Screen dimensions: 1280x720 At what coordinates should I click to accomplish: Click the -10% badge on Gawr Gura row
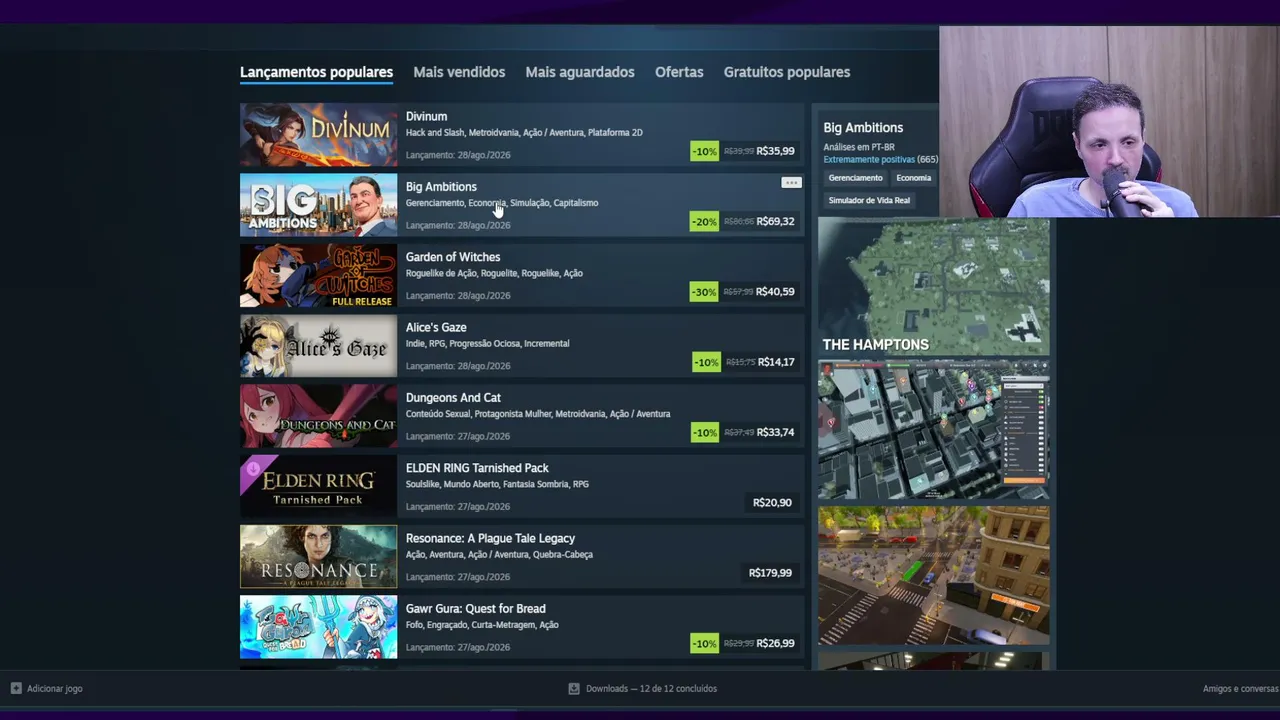[x=705, y=643]
